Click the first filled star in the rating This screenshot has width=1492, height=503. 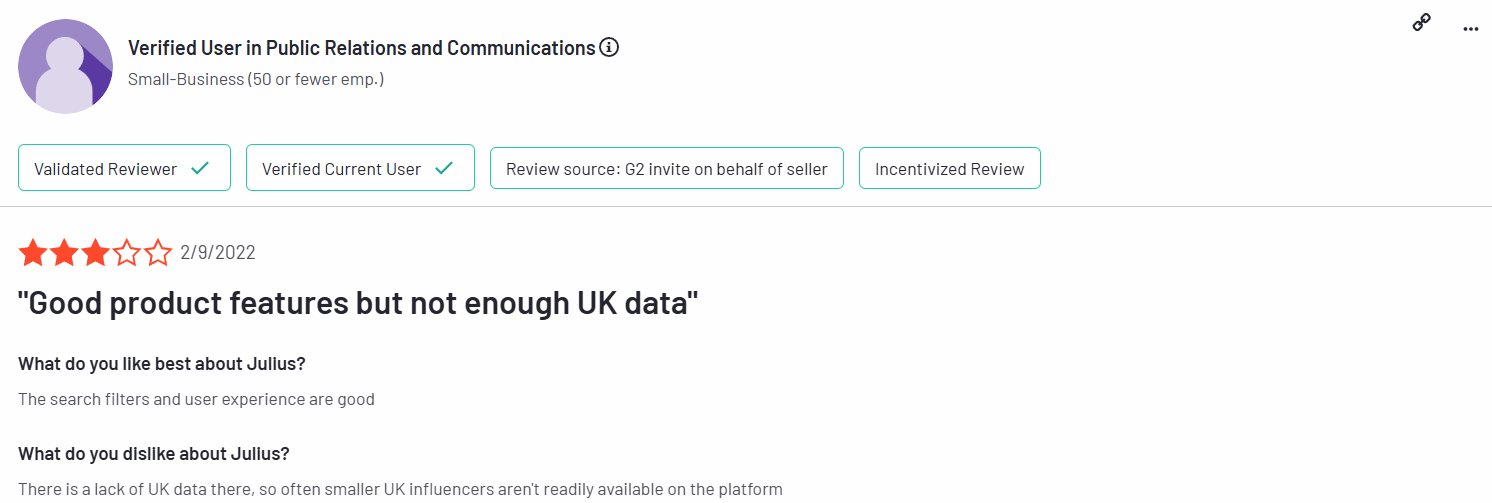[x=33, y=253]
